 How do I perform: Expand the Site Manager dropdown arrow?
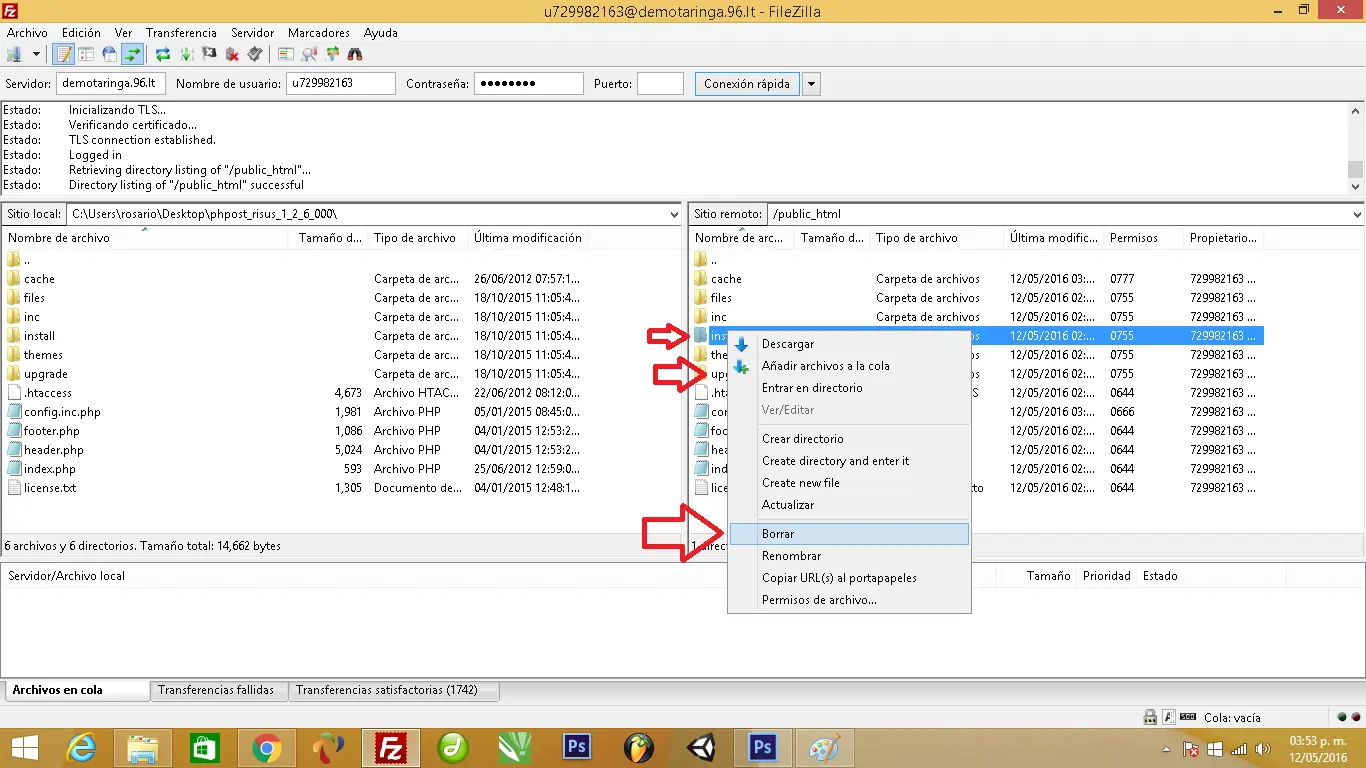pyautogui.click(x=37, y=54)
